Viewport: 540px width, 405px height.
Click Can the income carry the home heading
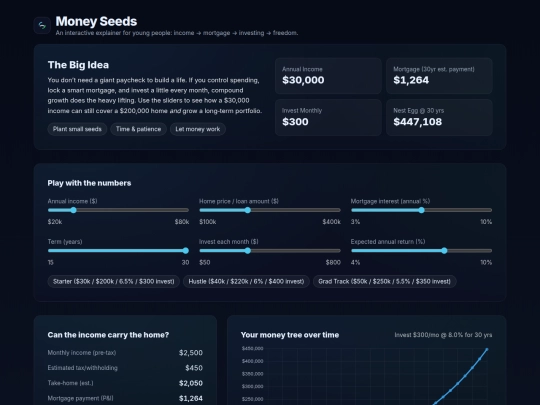[108, 335]
